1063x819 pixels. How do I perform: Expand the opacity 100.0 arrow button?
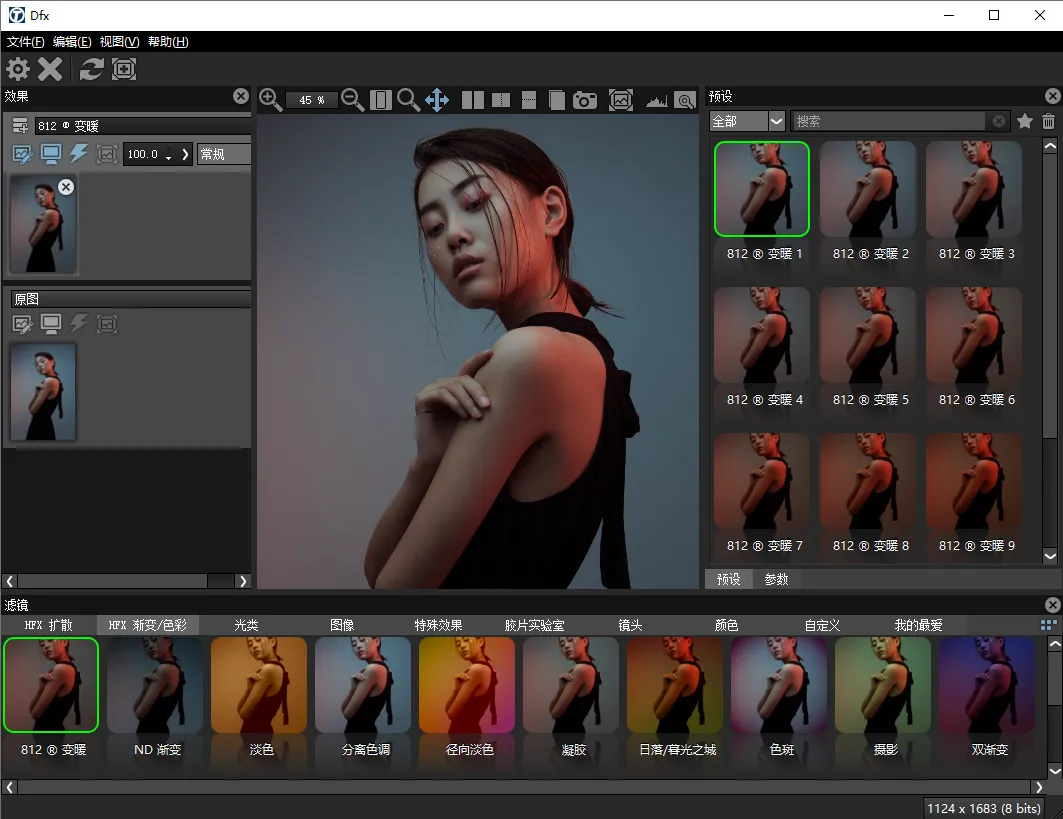point(185,155)
